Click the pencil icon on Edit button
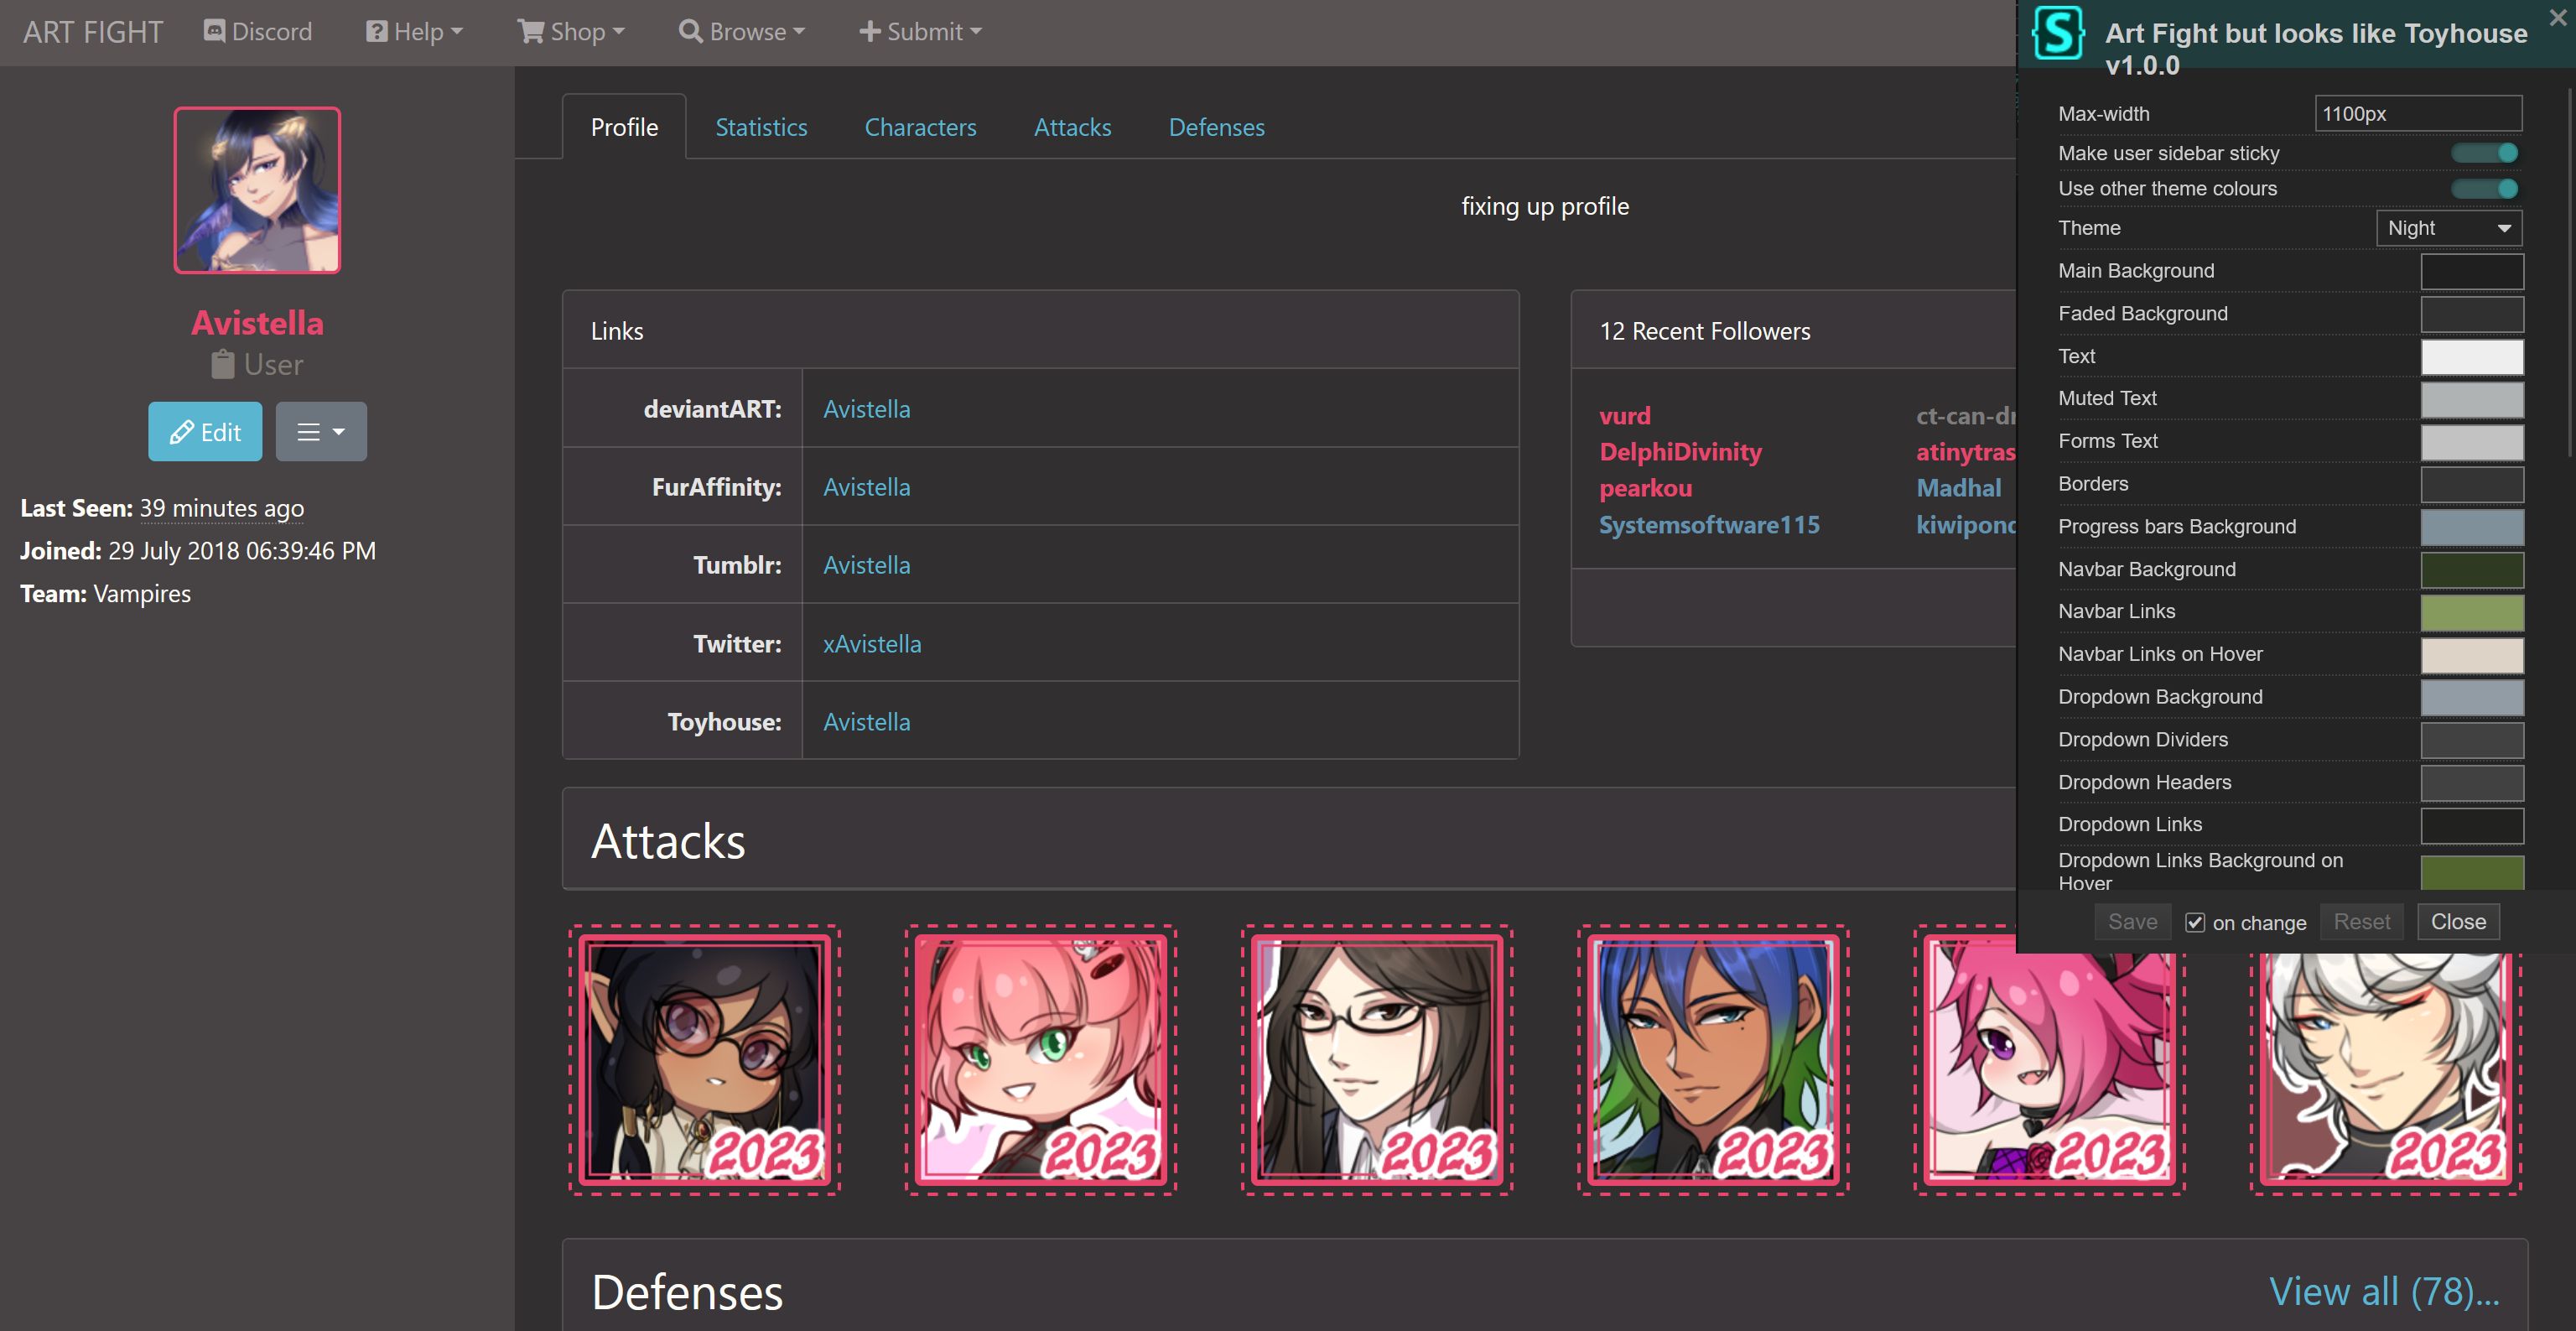Screen dimensions: 2576x1331 pos(181,432)
